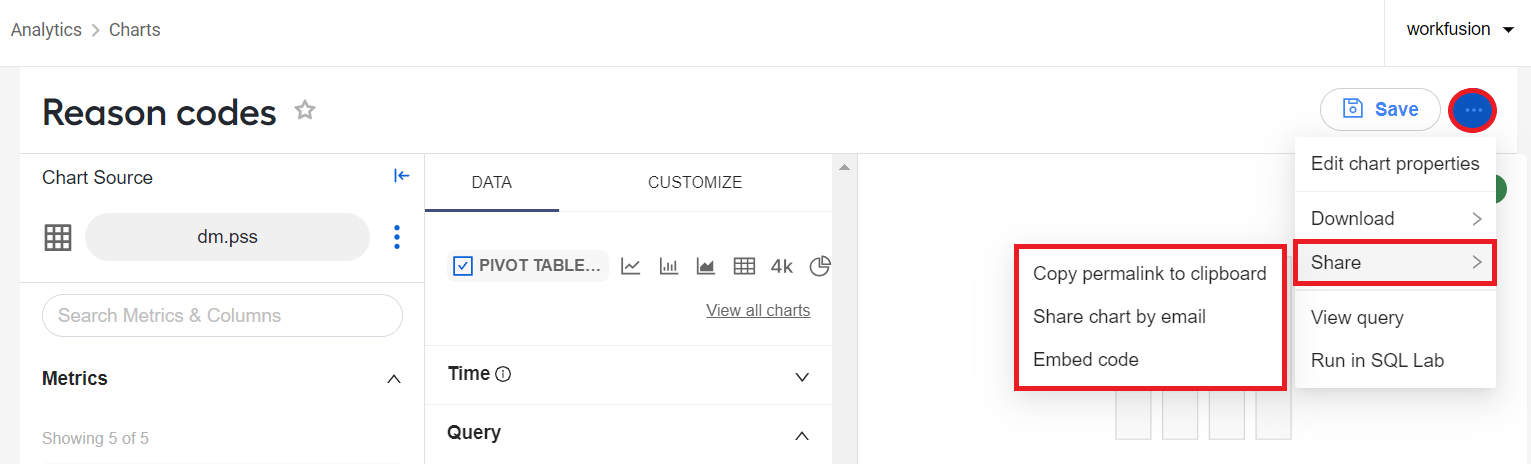Select the pie chart type icon
Image resolution: width=1531 pixels, height=464 pixels.
click(x=820, y=266)
